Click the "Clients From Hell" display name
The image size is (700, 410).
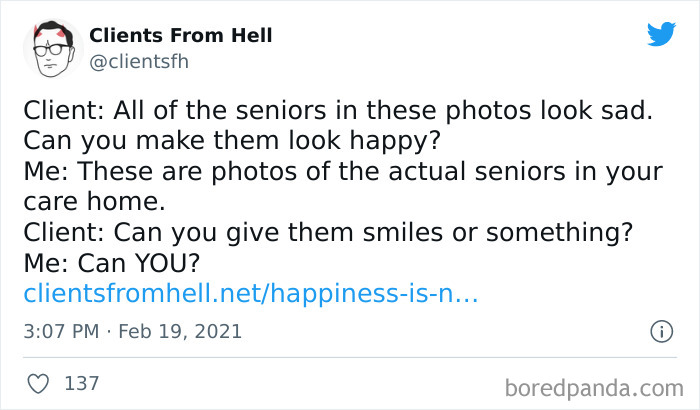click(x=181, y=36)
